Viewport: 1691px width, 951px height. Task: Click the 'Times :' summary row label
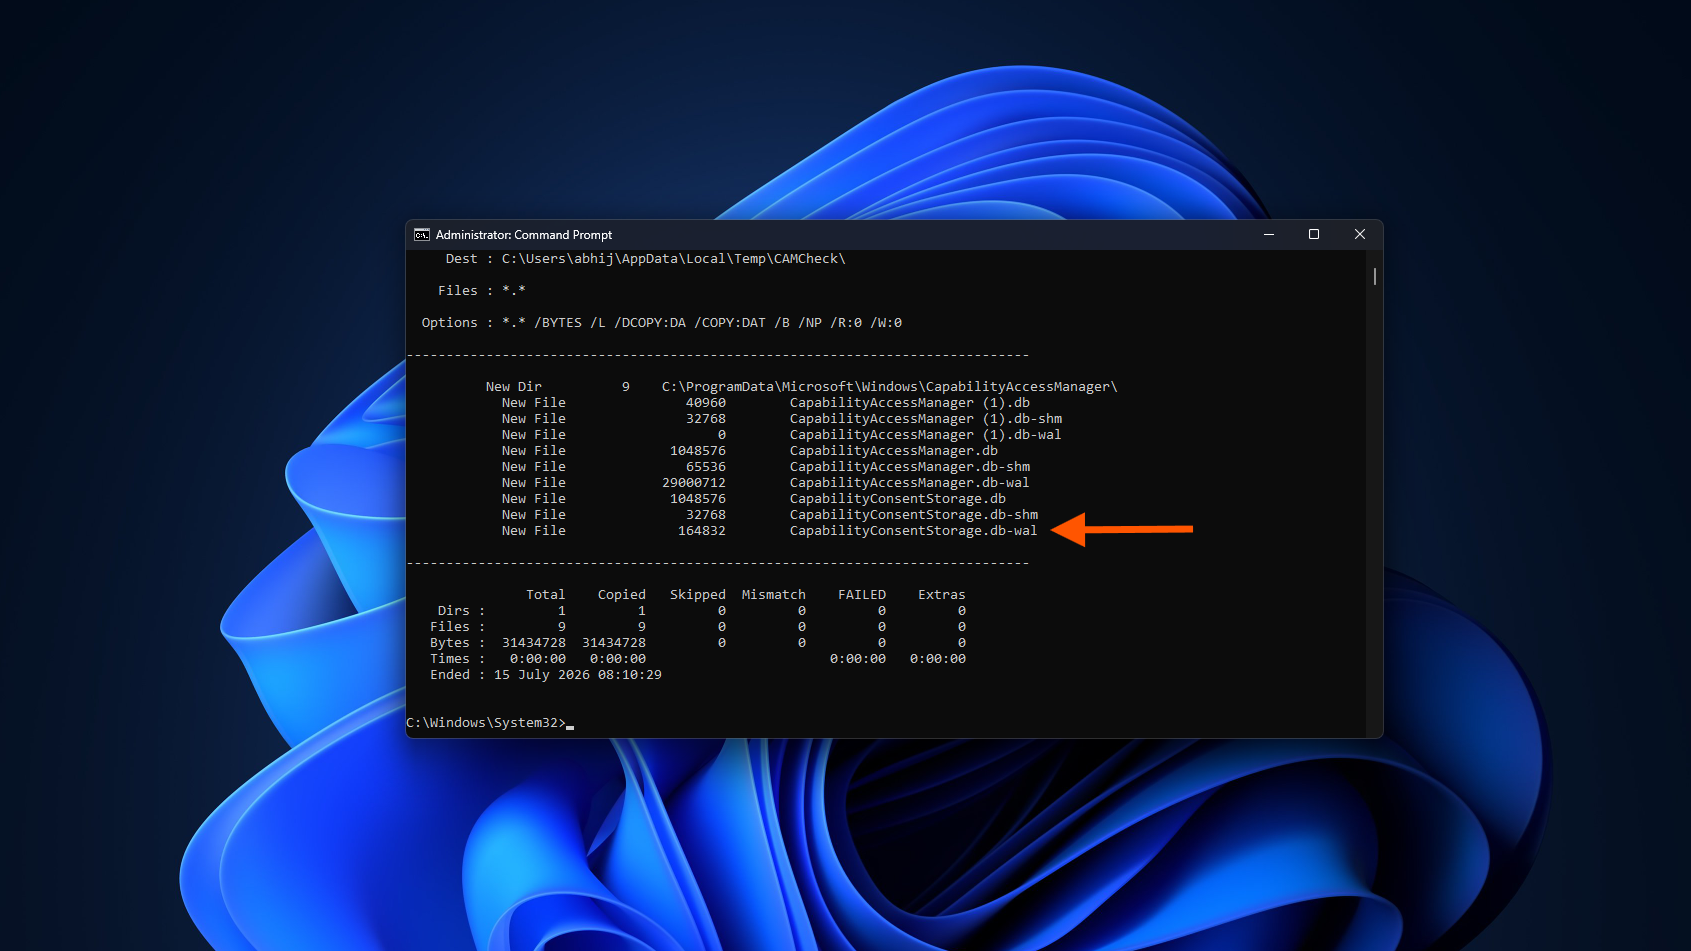click(458, 659)
